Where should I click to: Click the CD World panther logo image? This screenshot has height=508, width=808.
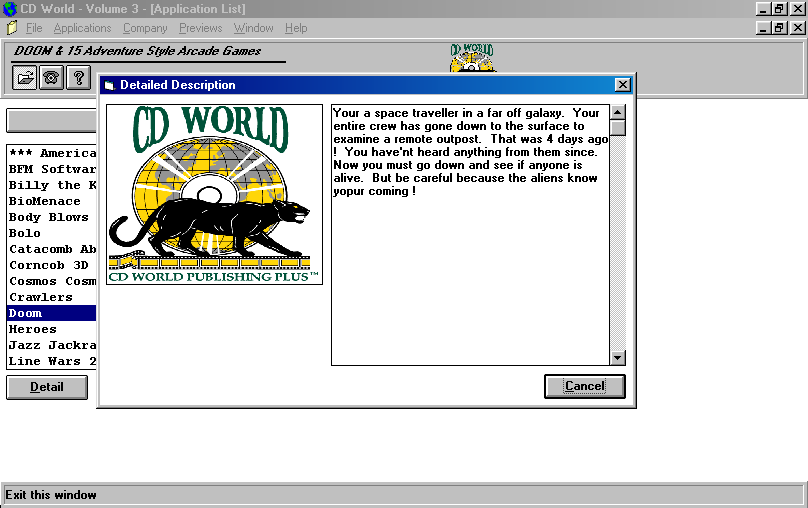pyautogui.click(x=214, y=195)
